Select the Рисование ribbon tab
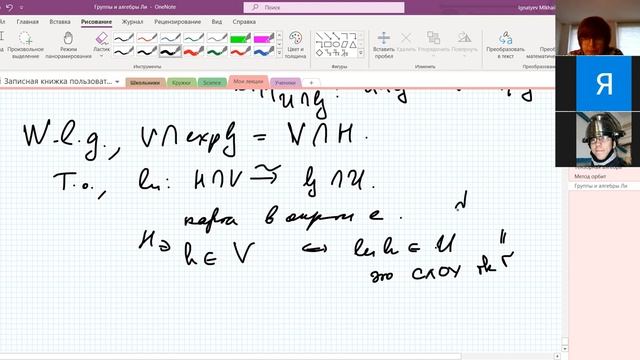 [96, 22]
